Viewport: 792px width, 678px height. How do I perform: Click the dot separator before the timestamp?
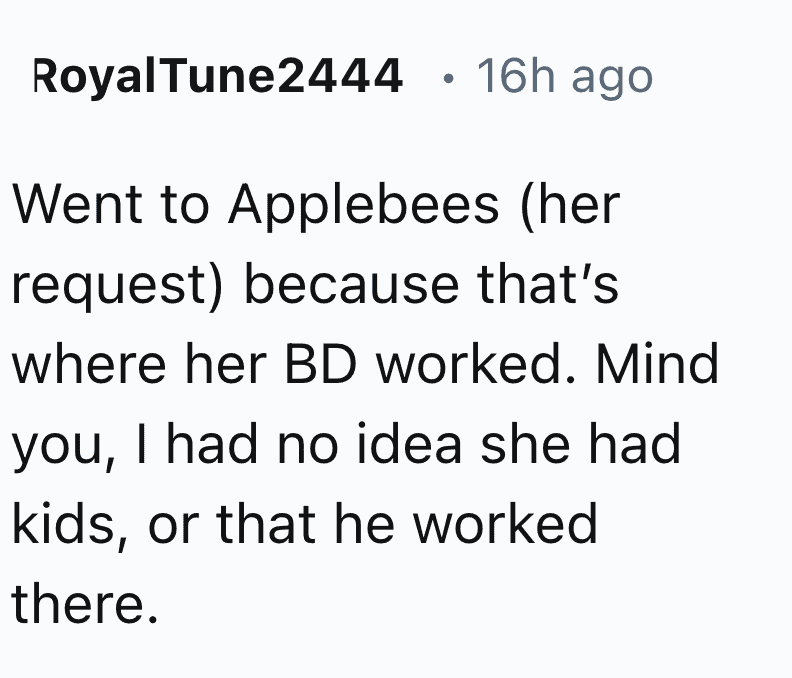click(x=448, y=78)
